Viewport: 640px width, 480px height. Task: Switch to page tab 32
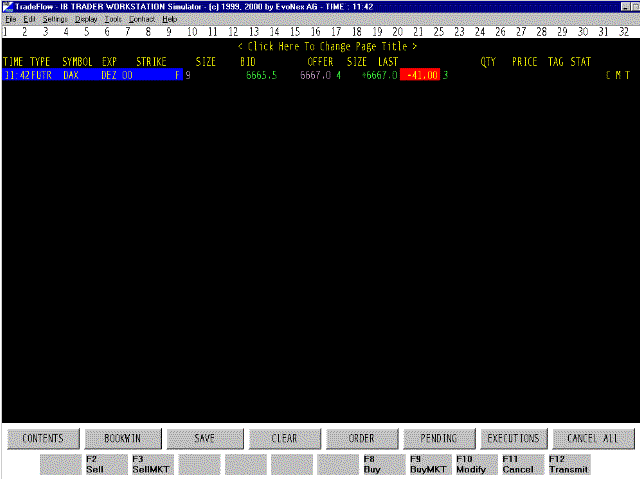624,32
